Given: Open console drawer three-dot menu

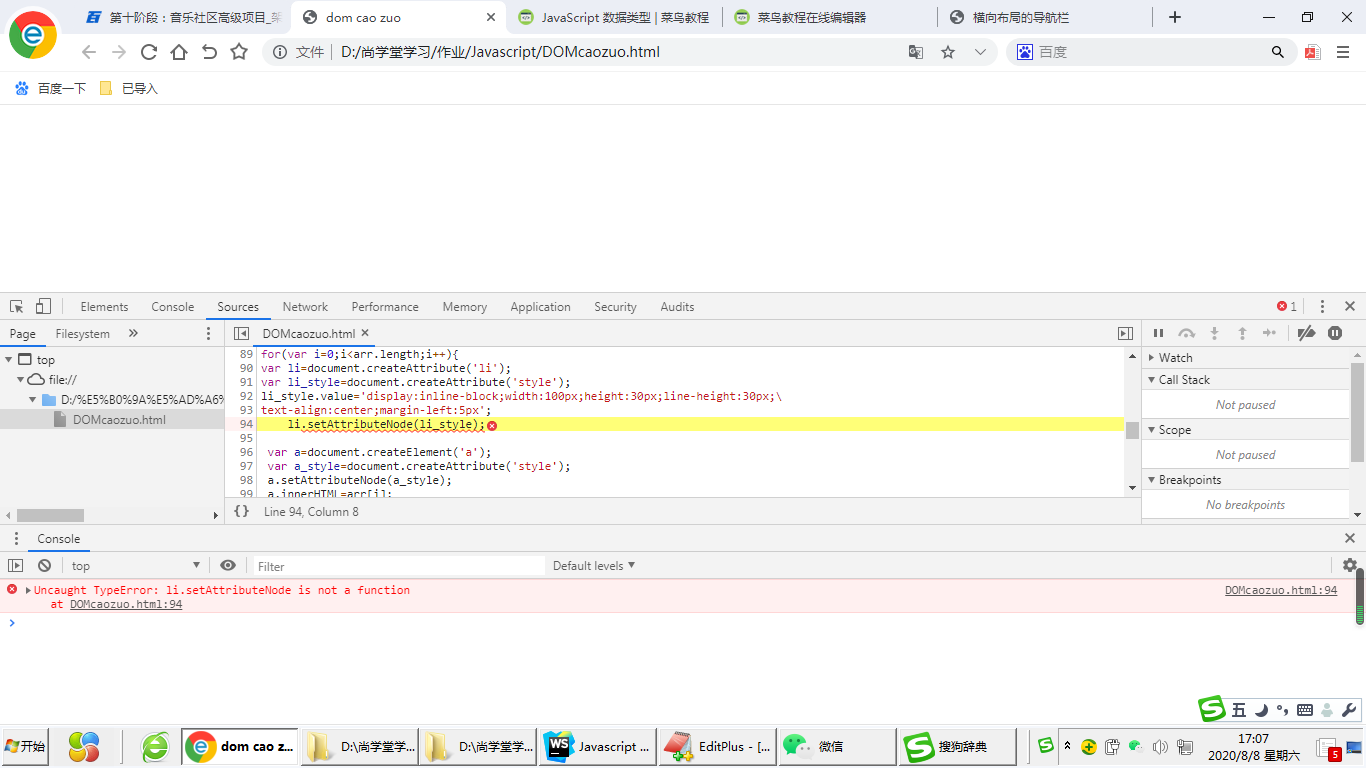Looking at the screenshot, I should coord(16,538).
